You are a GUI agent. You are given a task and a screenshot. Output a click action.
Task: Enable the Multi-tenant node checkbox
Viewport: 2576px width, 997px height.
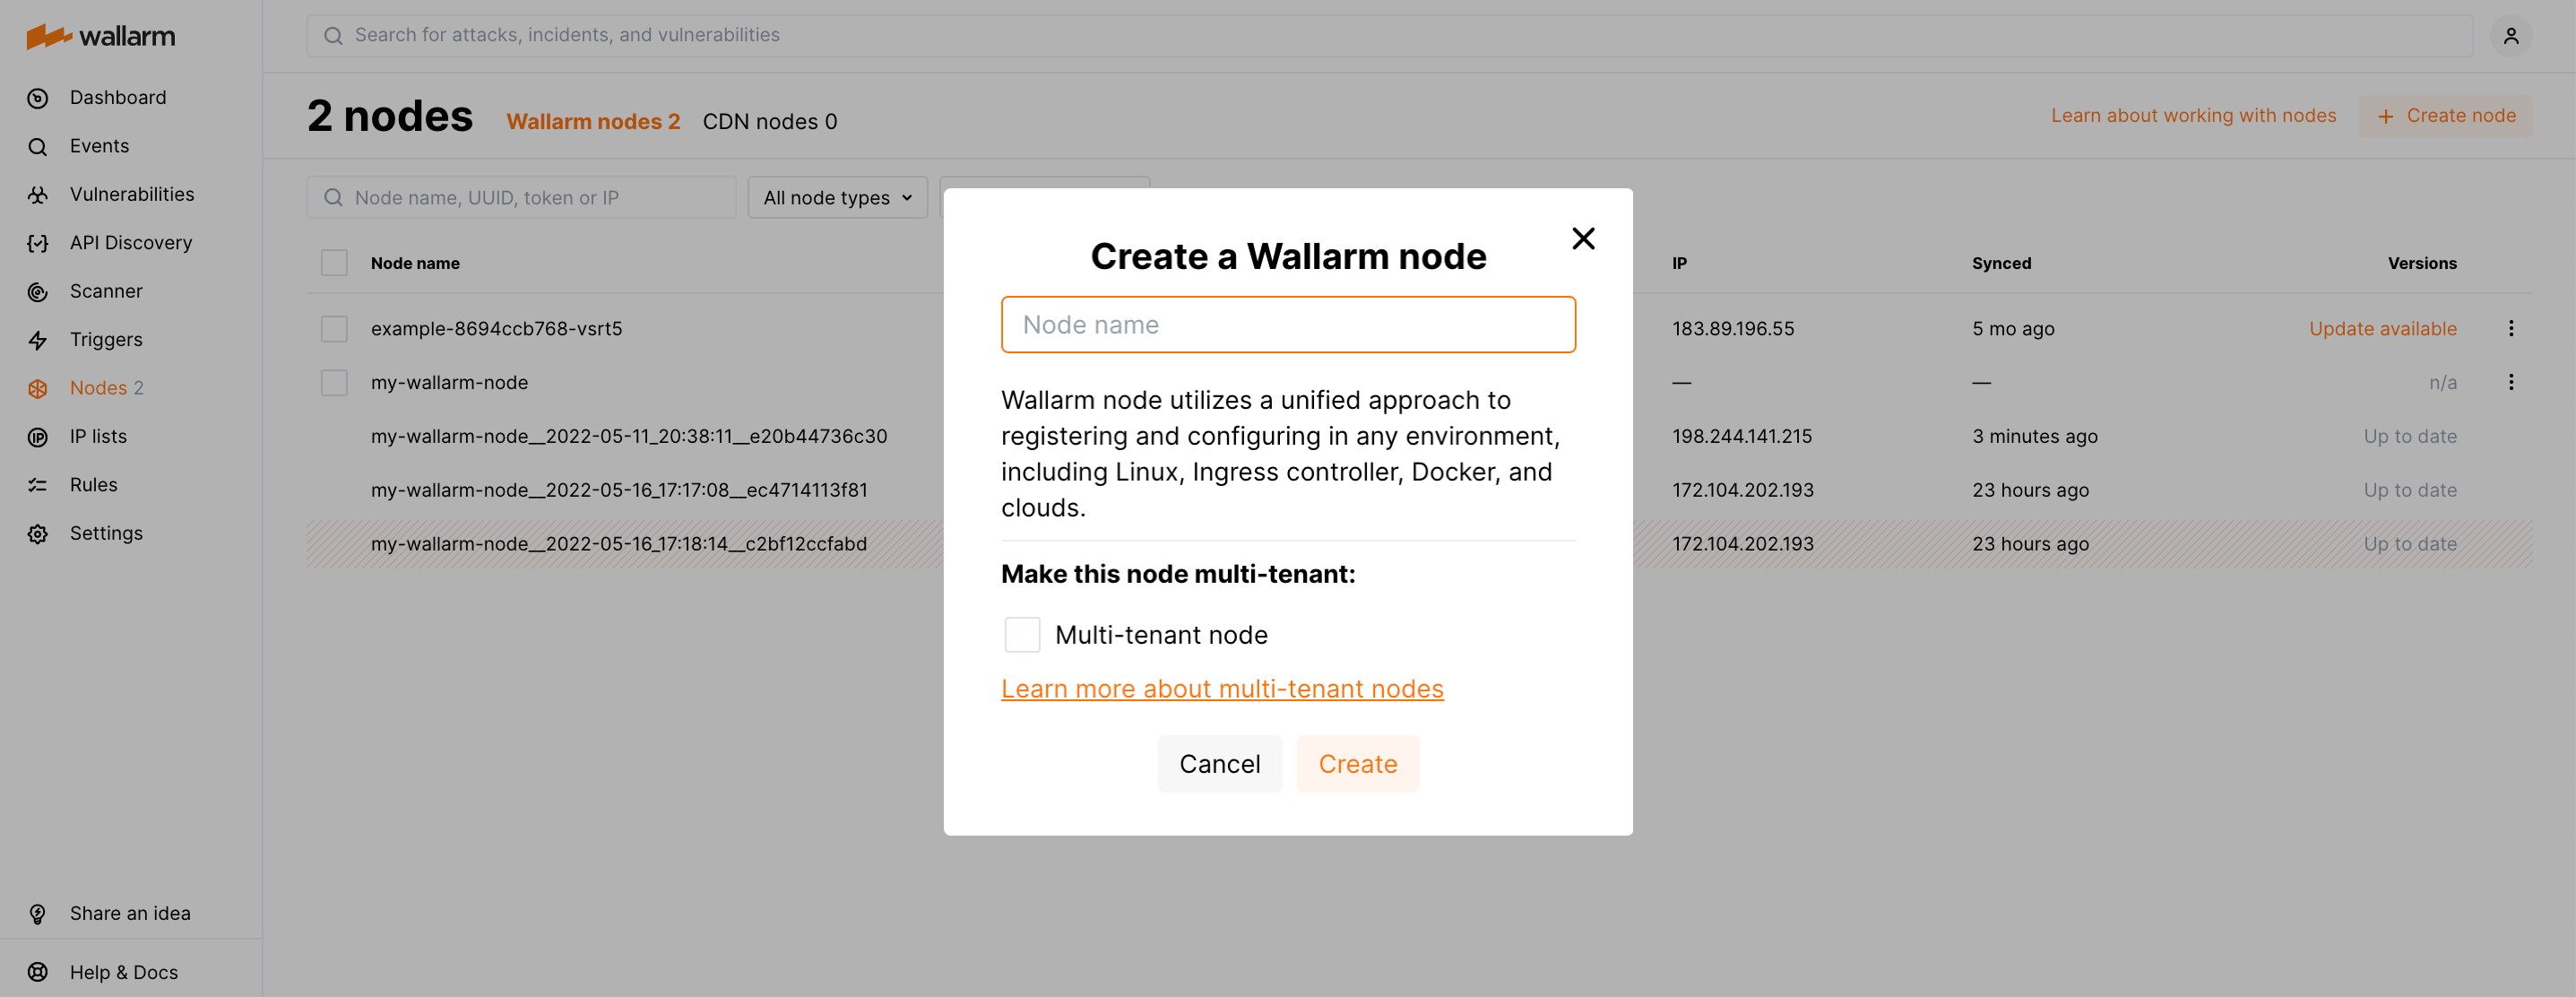[x=1022, y=634]
